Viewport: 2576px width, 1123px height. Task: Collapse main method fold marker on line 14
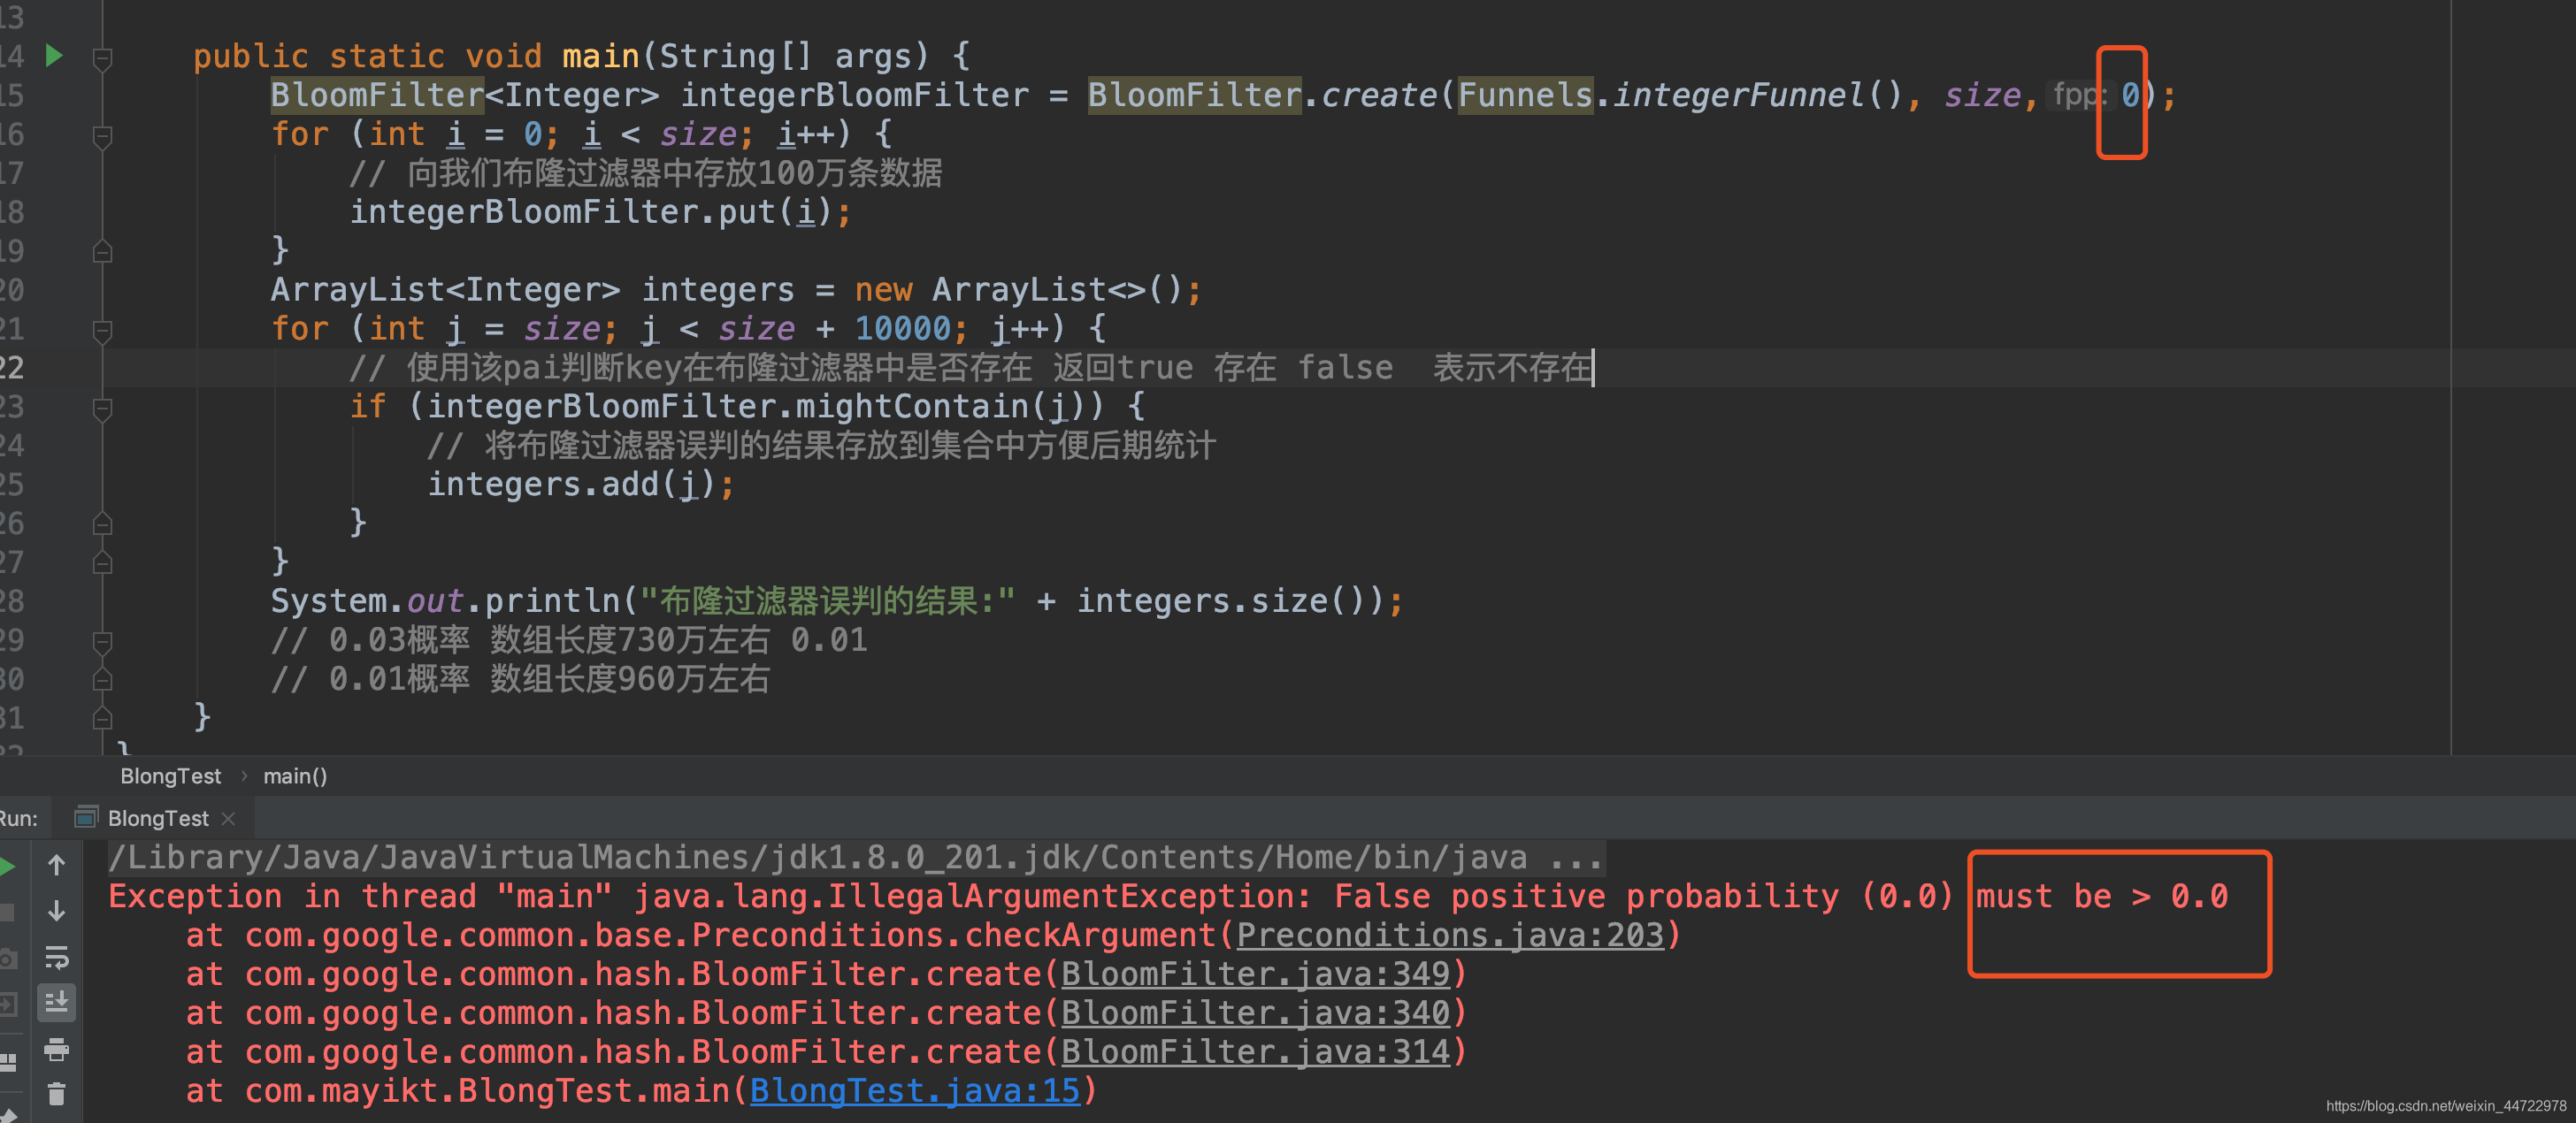point(102,58)
